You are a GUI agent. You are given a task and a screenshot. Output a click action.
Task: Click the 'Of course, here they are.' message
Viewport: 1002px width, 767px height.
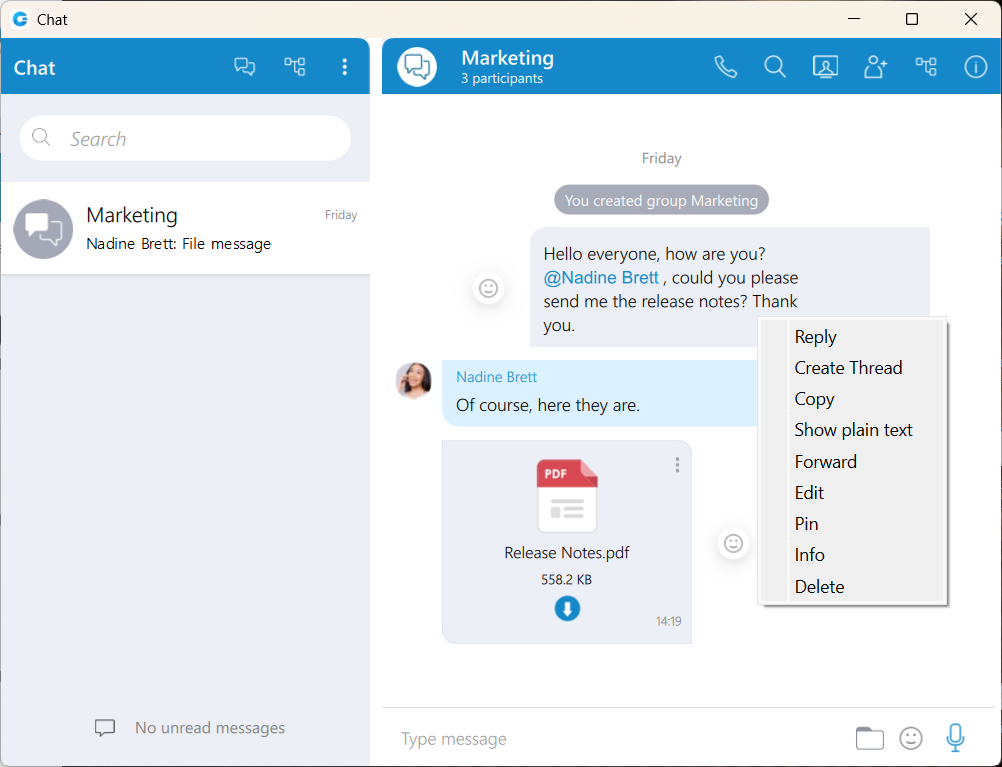(548, 405)
